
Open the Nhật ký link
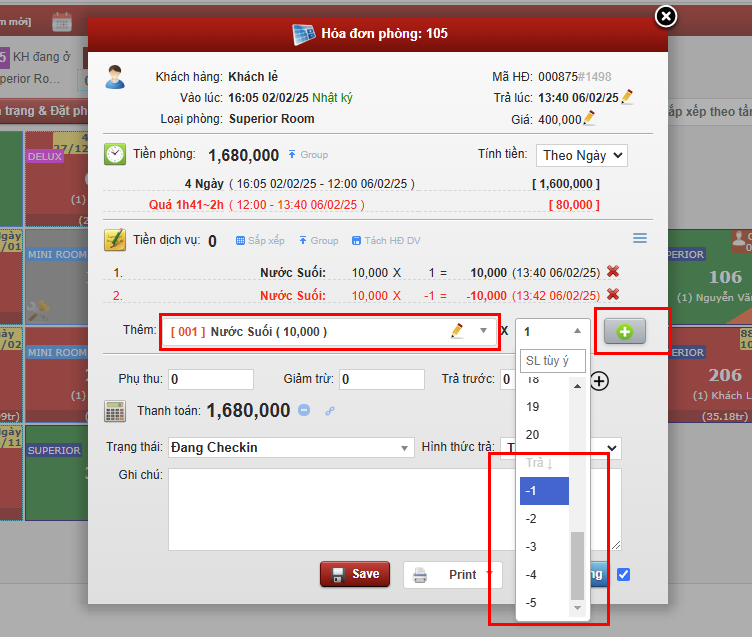coord(332,98)
